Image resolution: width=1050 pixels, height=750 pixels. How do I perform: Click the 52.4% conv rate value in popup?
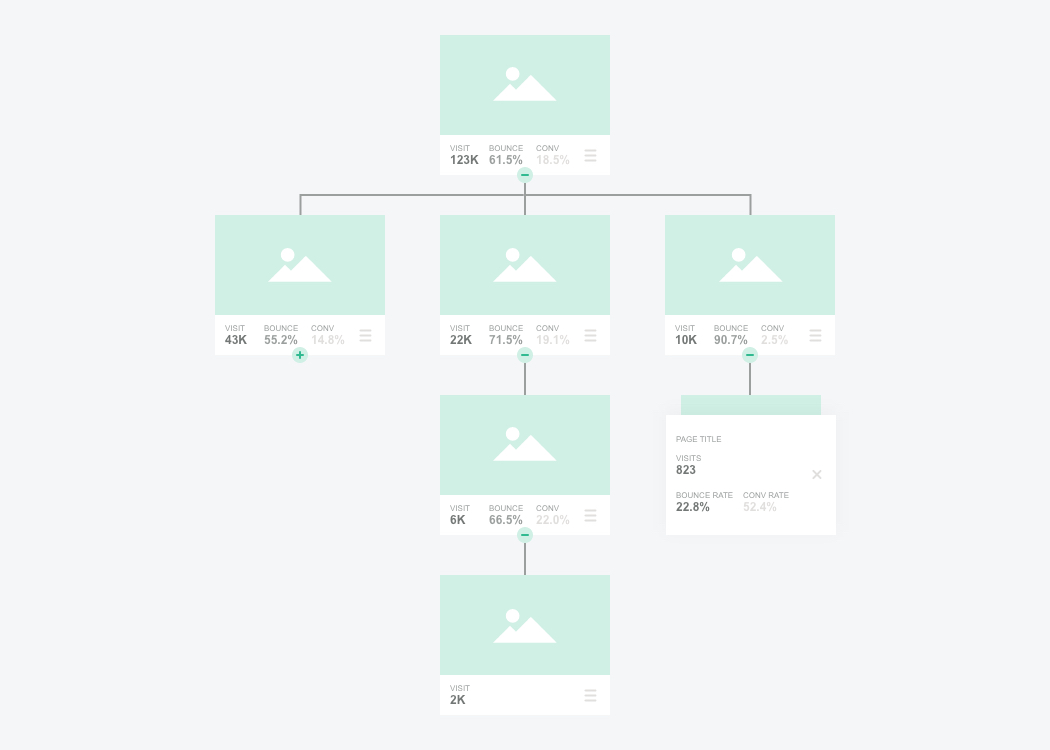click(x=760, y=507)
